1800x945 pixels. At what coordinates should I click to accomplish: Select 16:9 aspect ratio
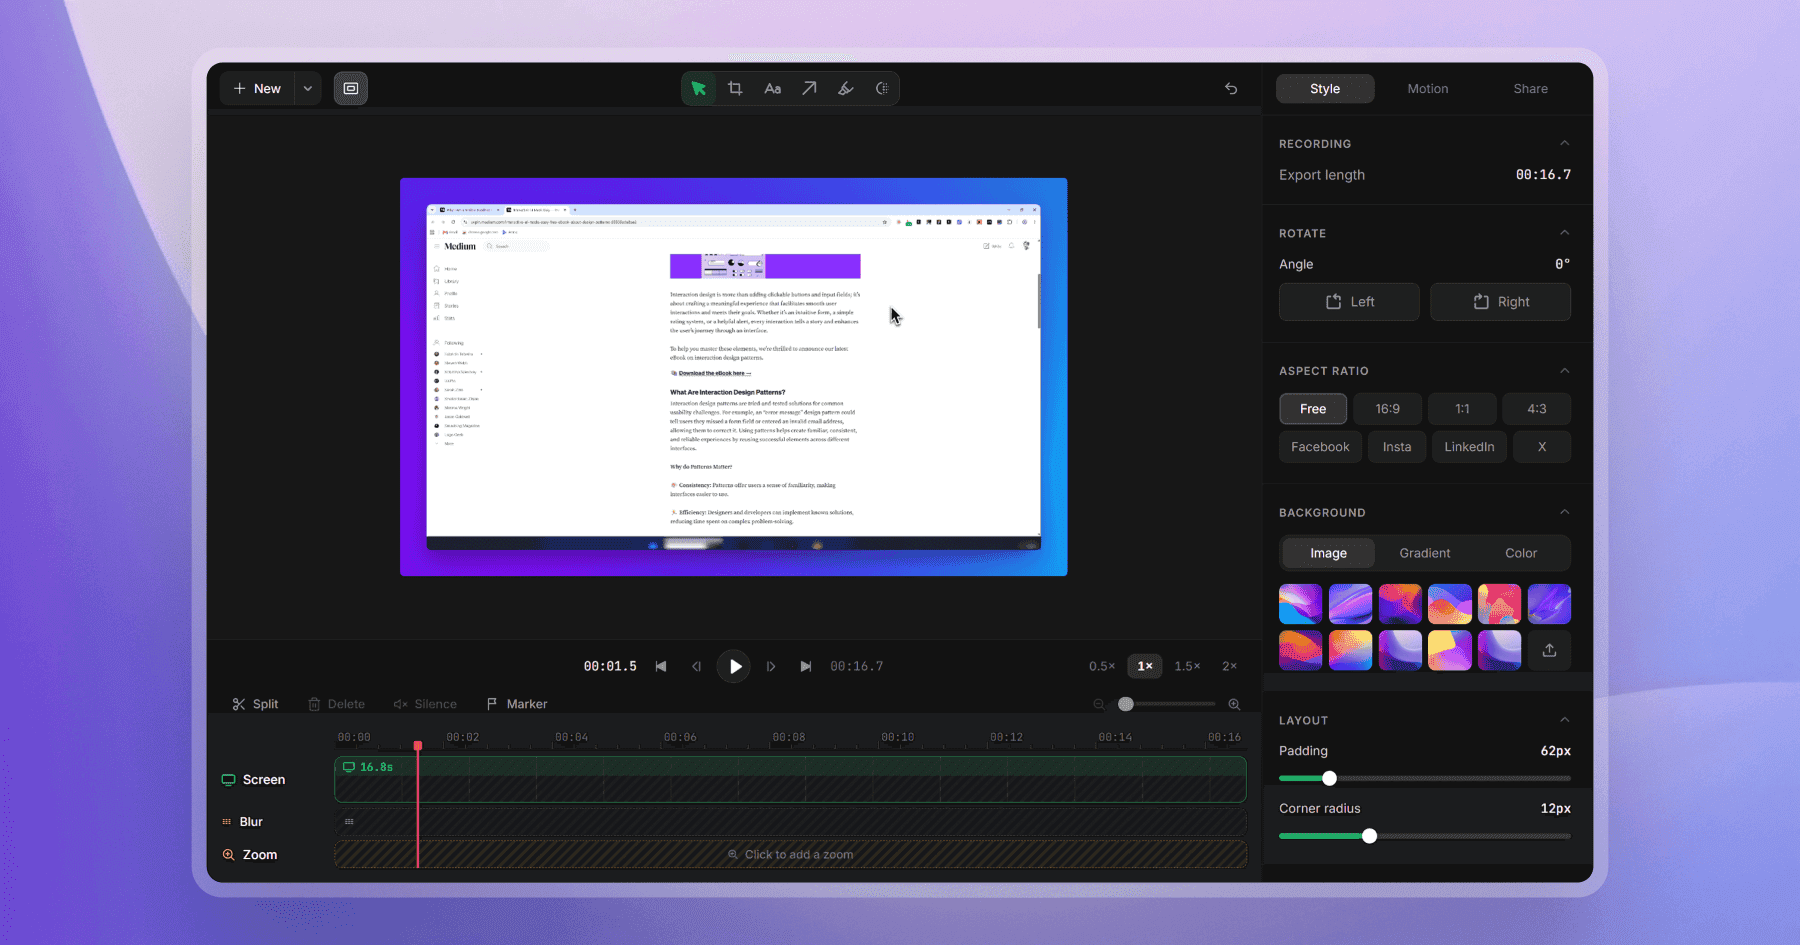pos(1387,409)
